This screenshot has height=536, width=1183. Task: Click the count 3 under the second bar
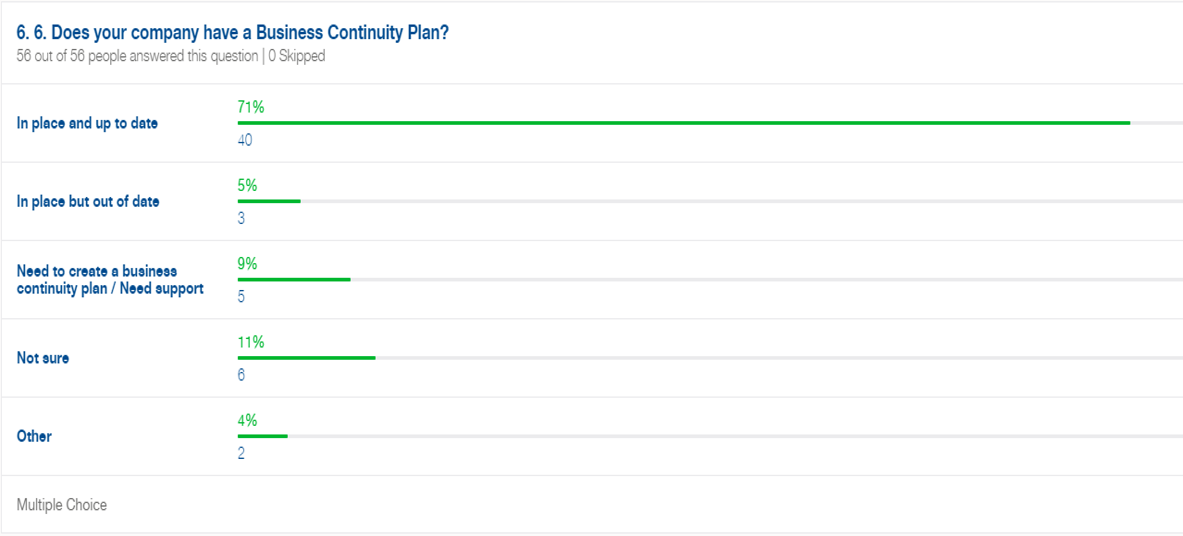[x=241, y=219]
